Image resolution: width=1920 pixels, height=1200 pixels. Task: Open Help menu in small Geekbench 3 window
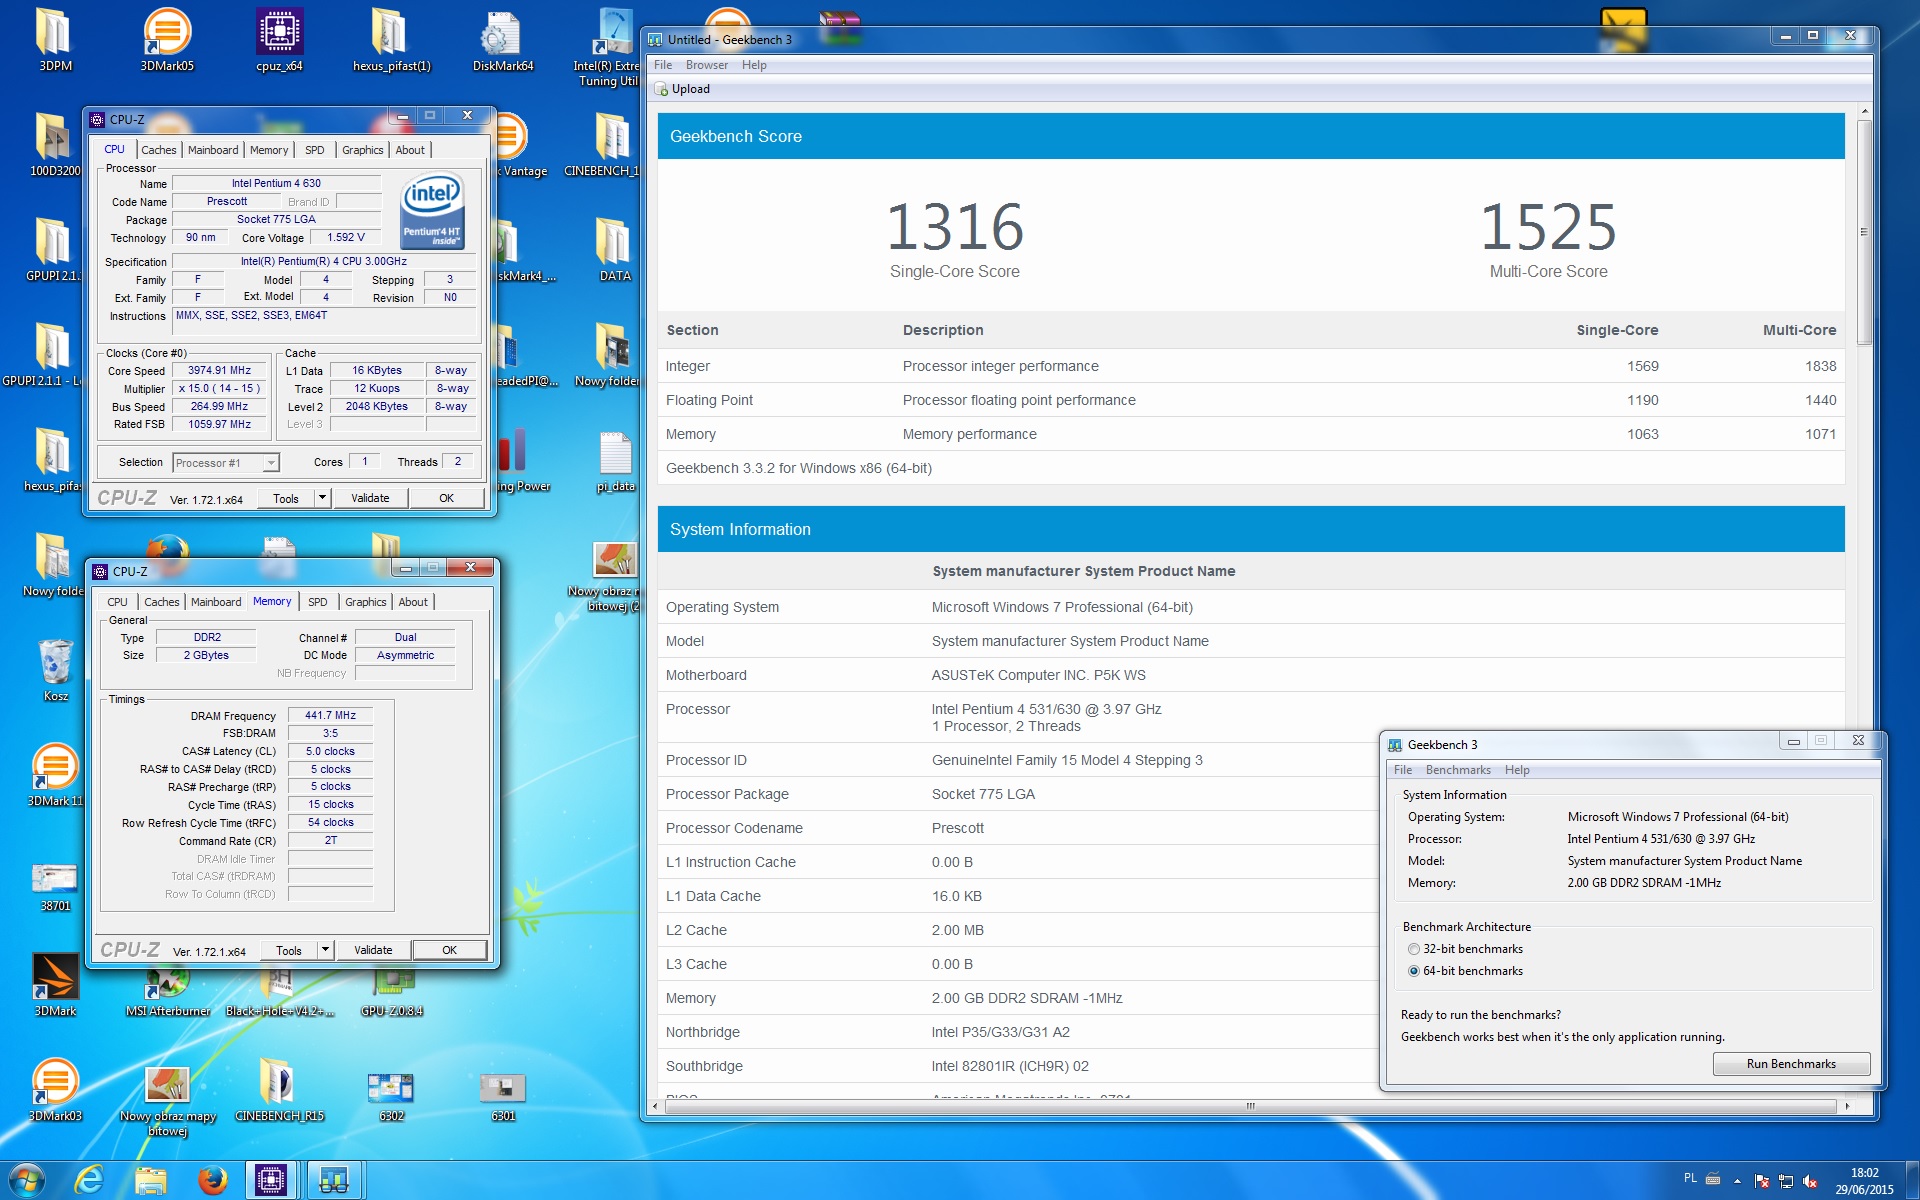[1517, 770]
